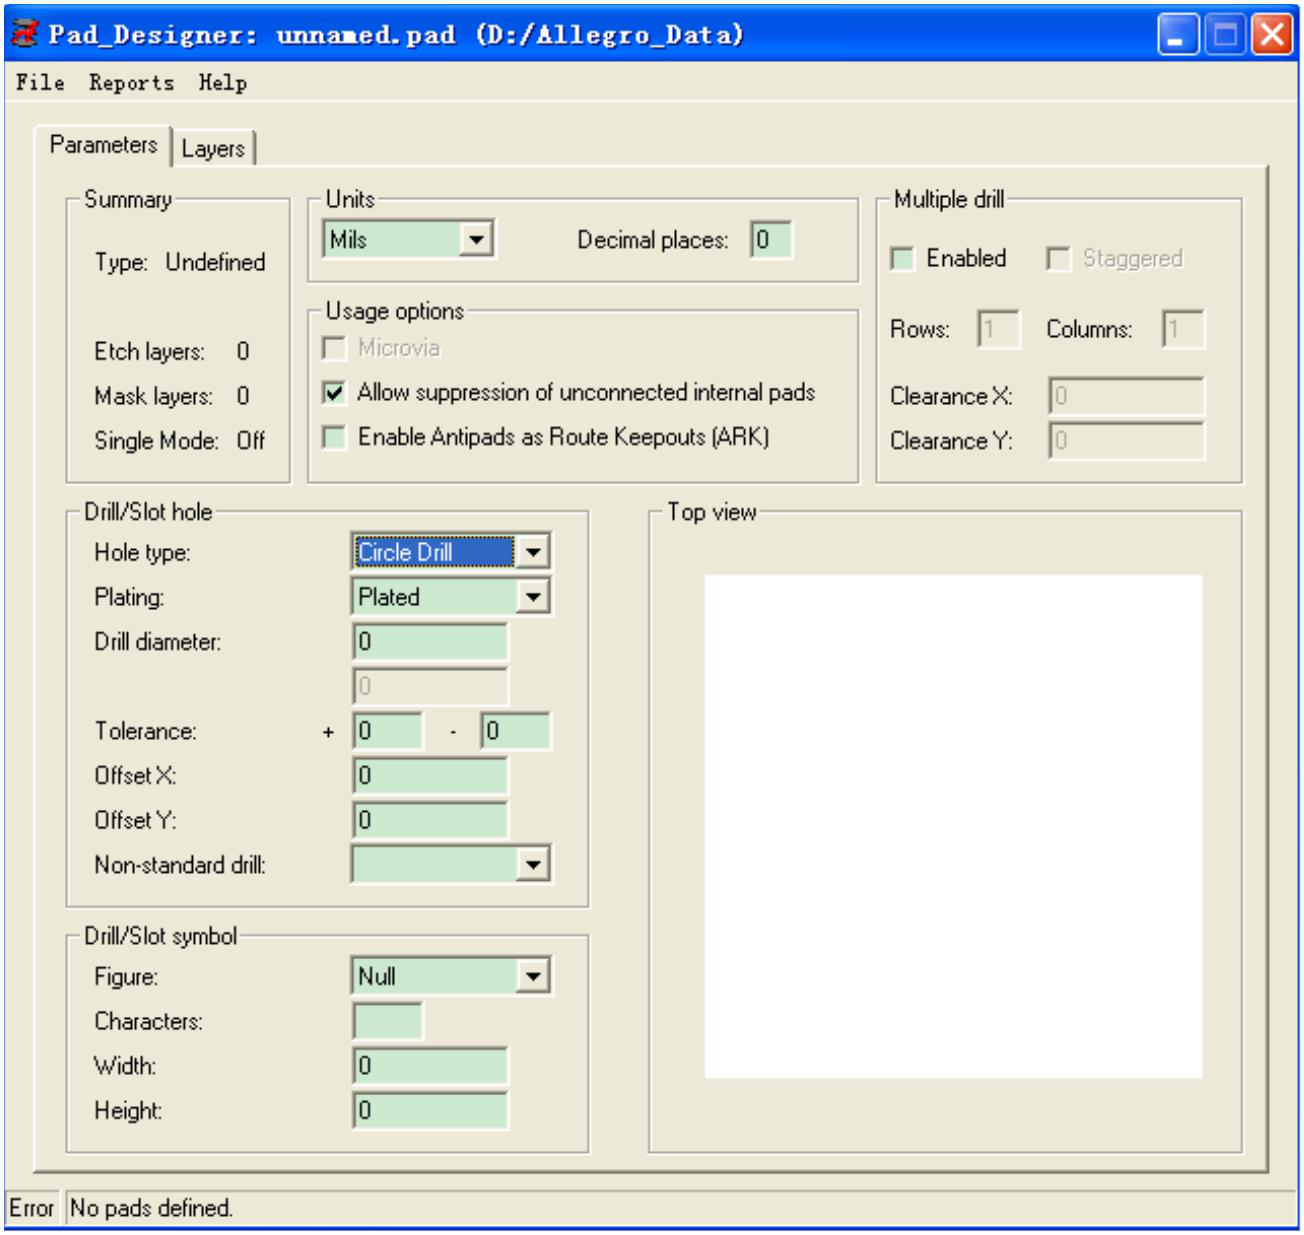Click the Drill diameter input field
1304x1235 pixels.
point(430,642)
